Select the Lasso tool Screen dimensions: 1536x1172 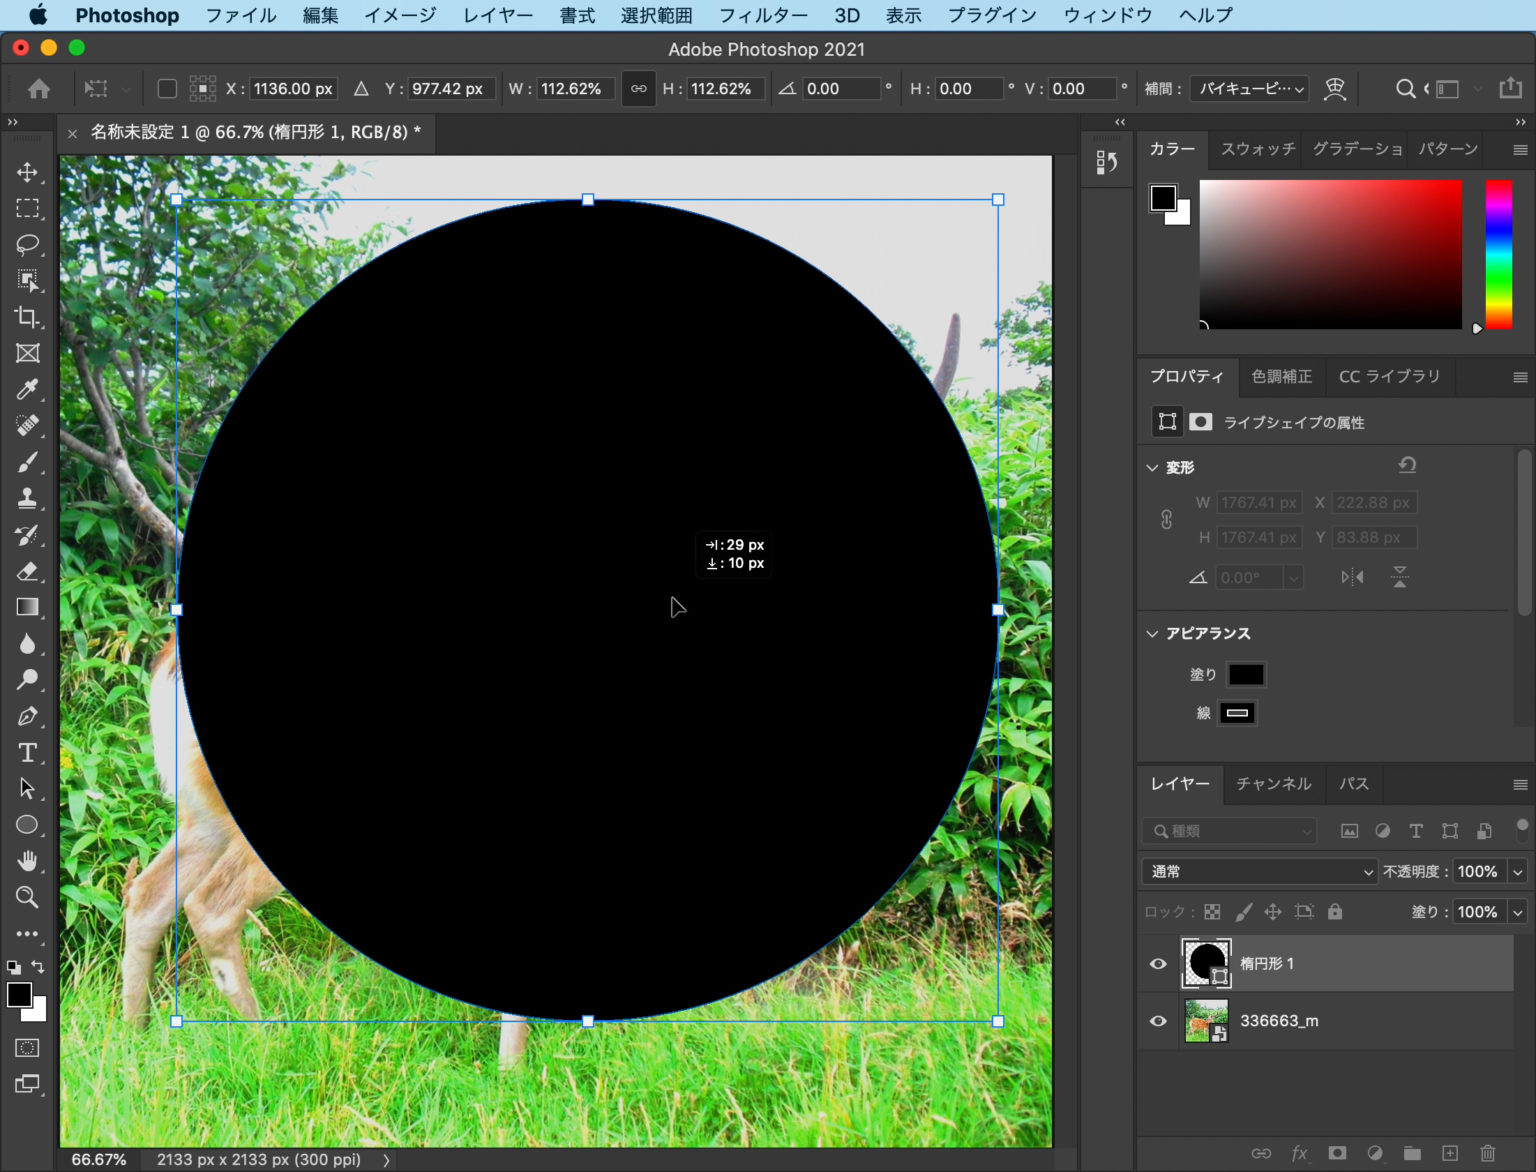tap(27, 244)
